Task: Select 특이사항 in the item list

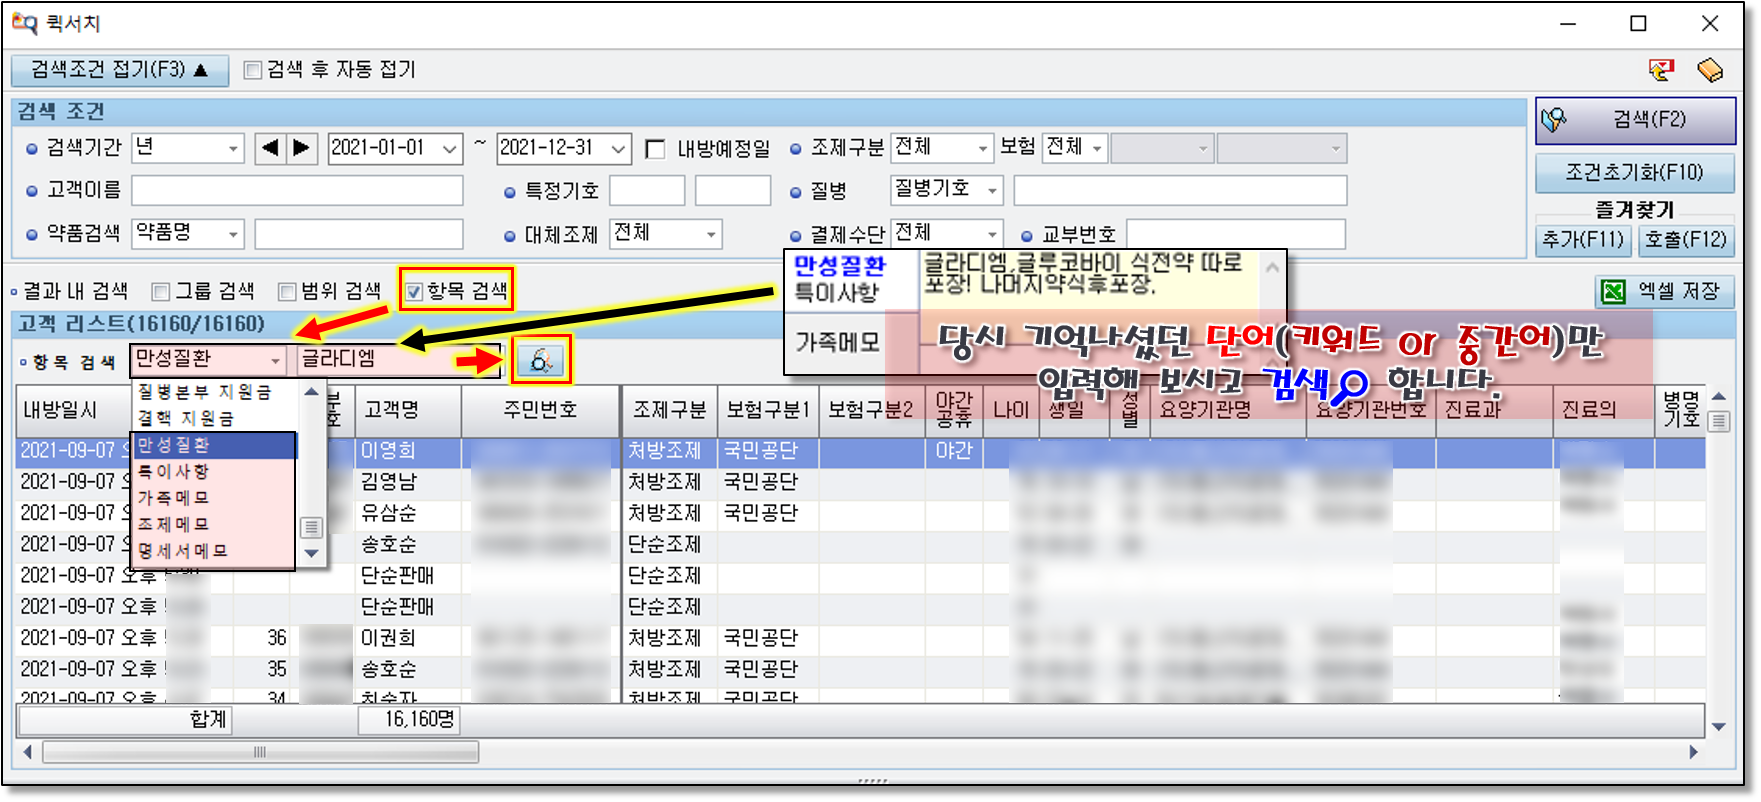Action: tap(174, 471)
